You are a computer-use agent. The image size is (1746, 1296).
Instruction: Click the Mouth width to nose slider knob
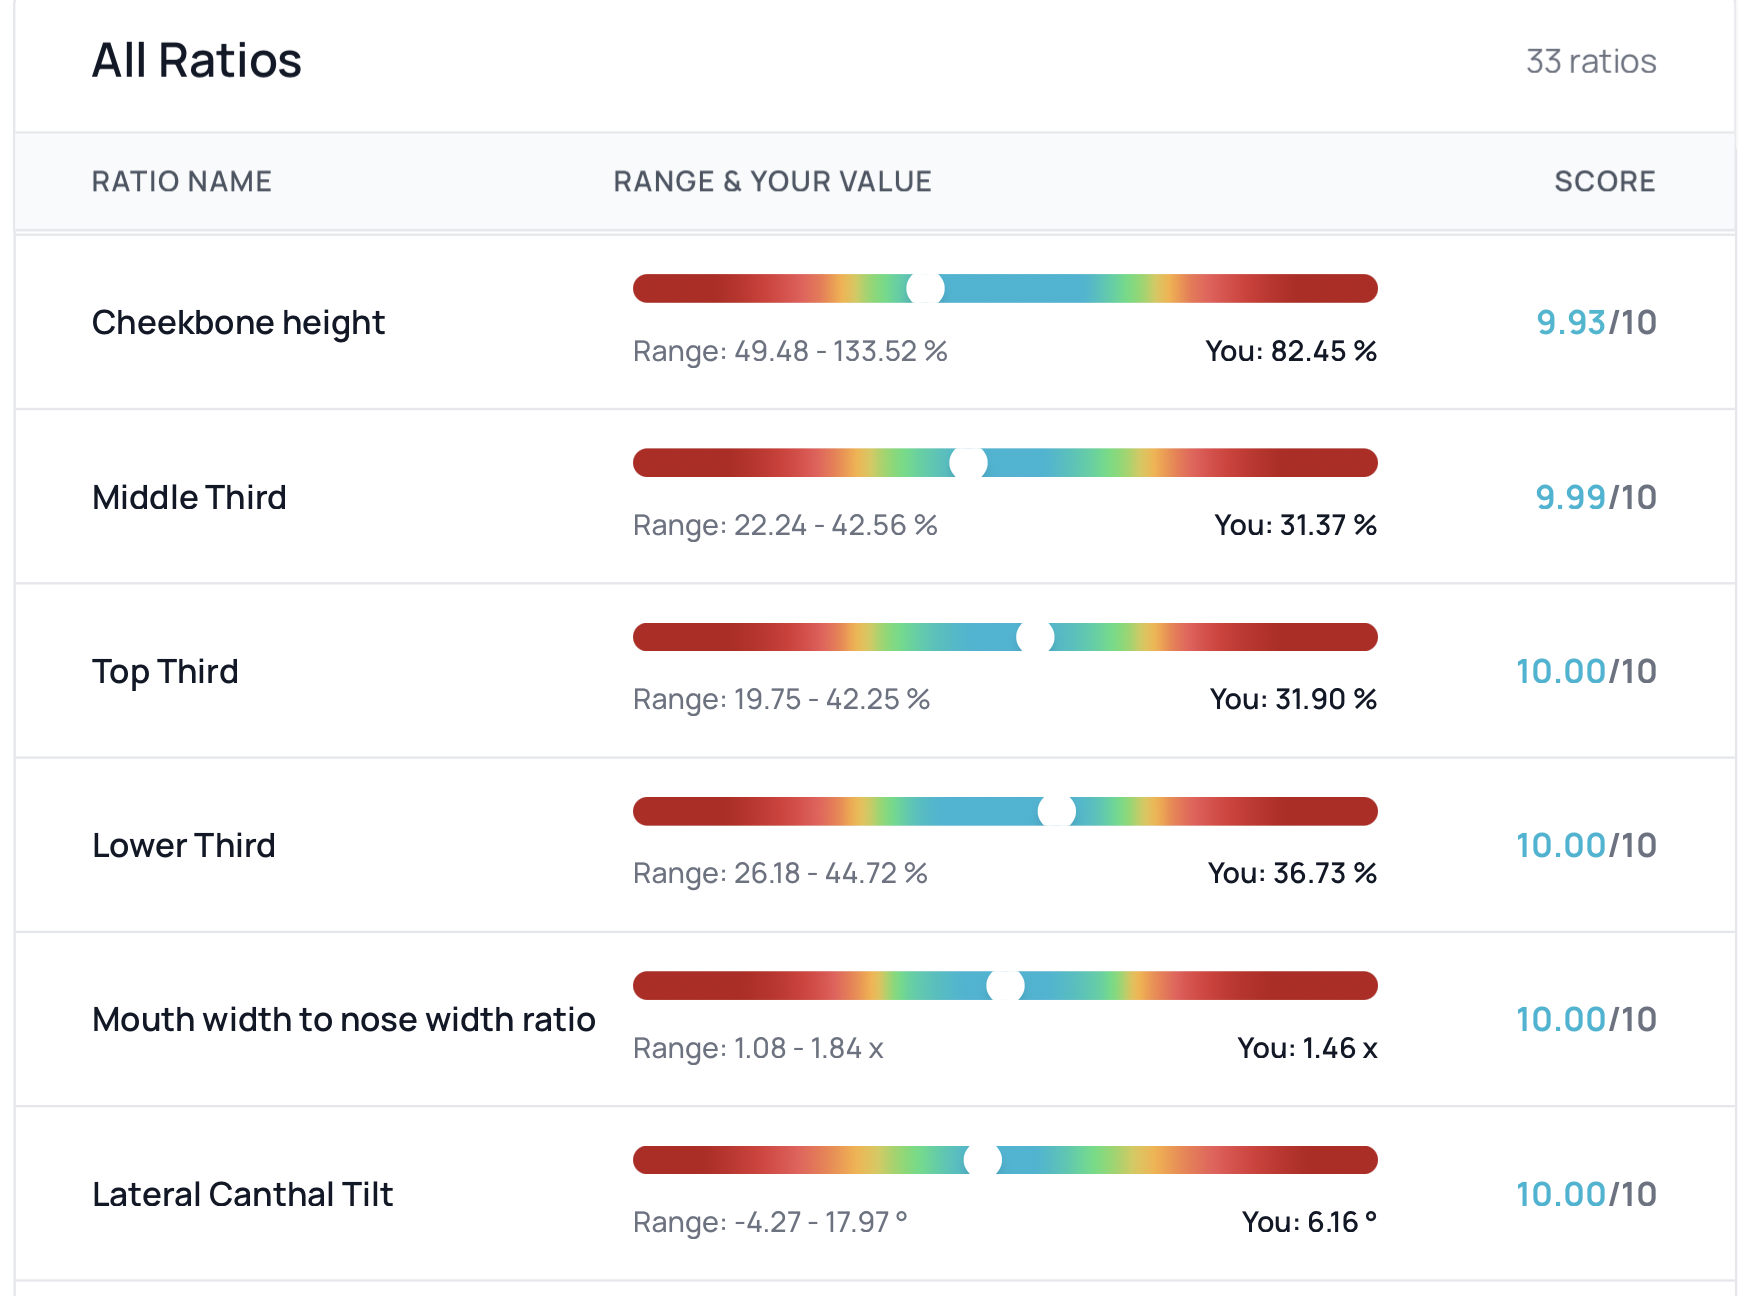coord(1005,986)
